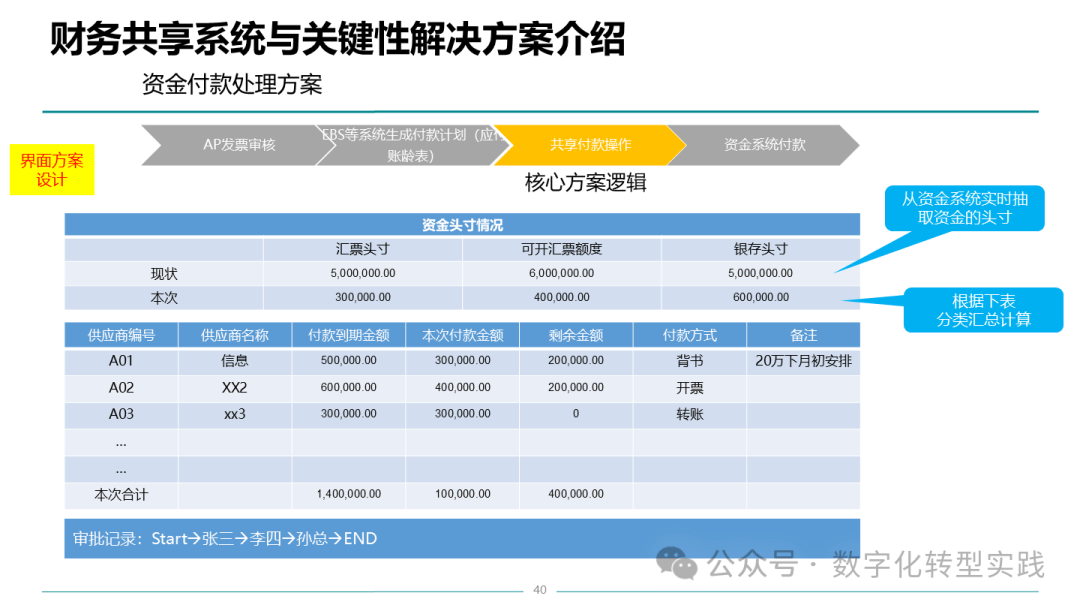This screenshot has width=1080, height=608.
Task: Select the 备注 column header
Action: 803,335
